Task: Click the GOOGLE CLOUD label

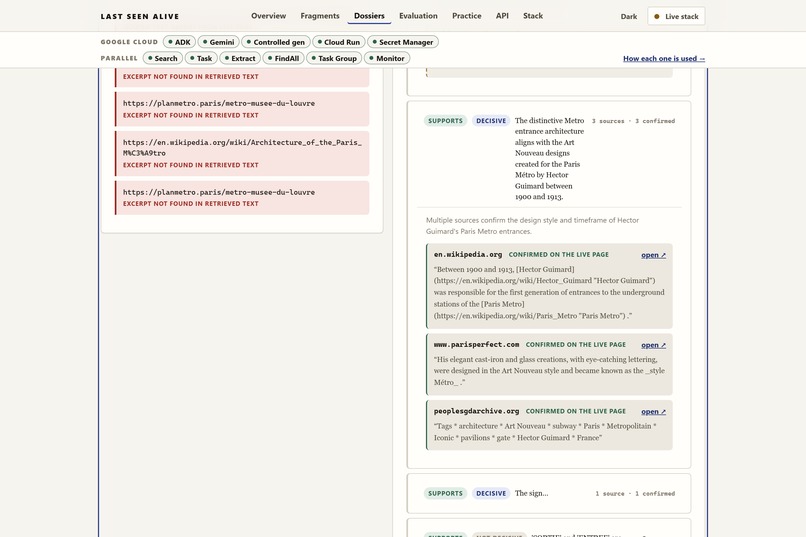Action: click(x=129, y=42)
